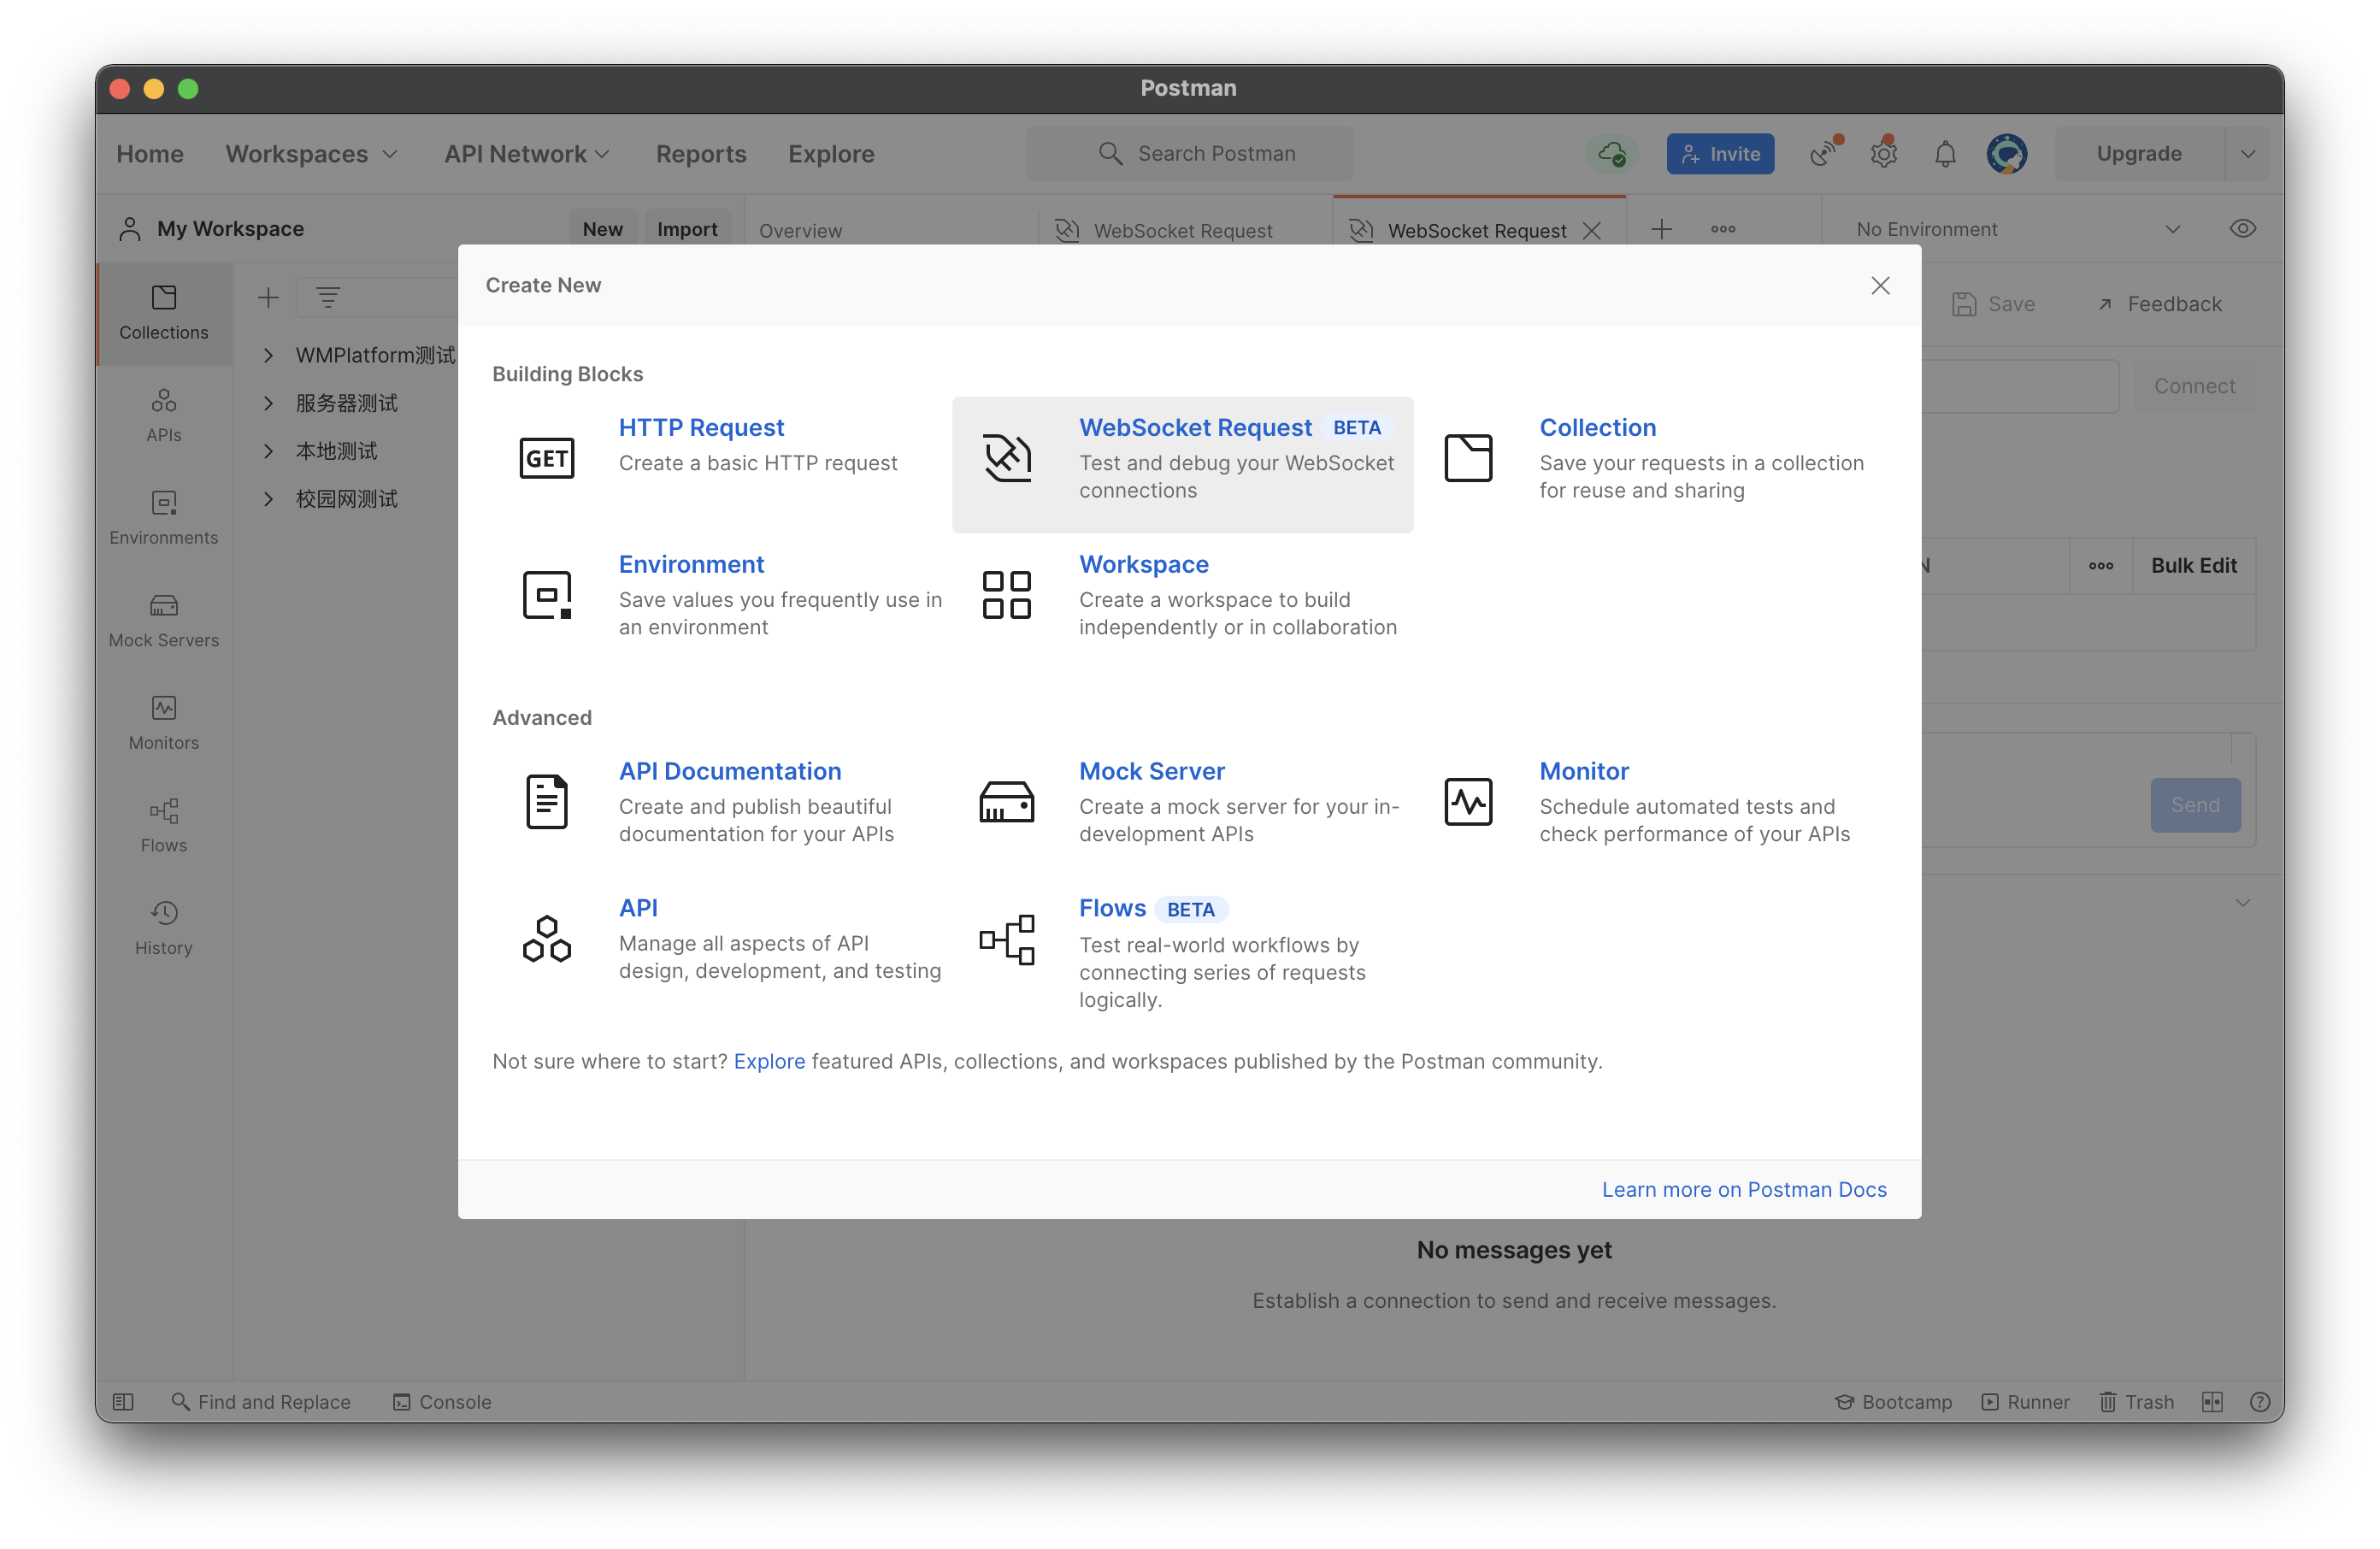Open the tab options ellipsis menu
This screenshot has height=1549, width=2380.
[x=1723, y=229]
